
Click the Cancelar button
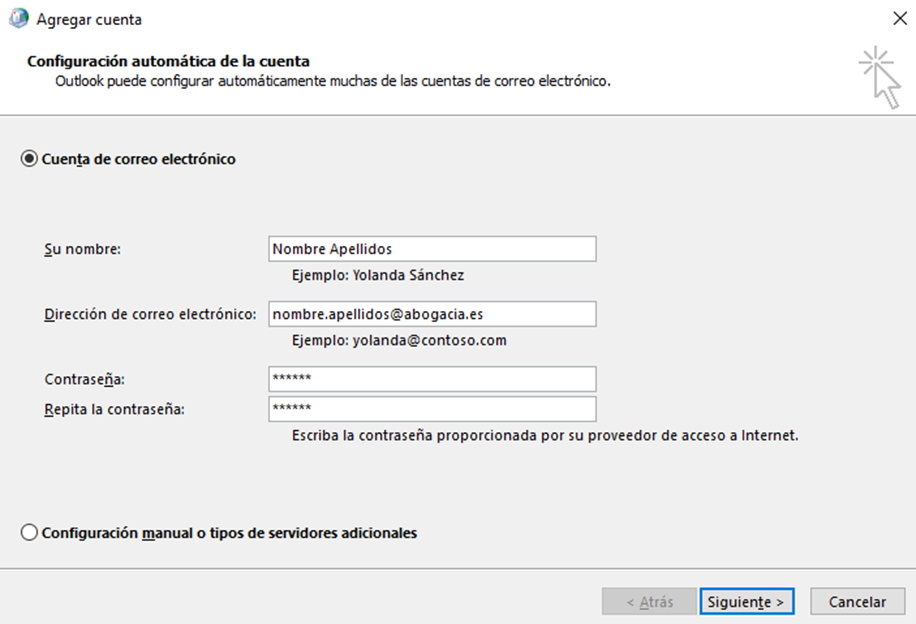coord(857,602)
